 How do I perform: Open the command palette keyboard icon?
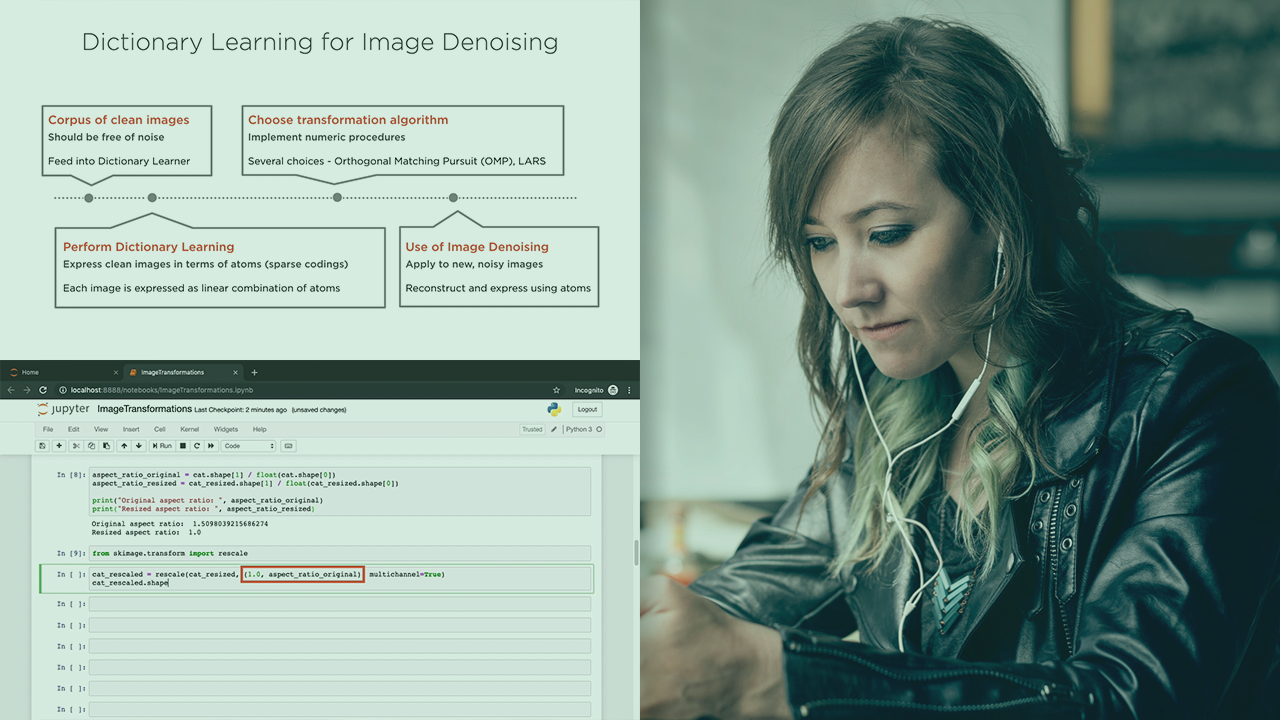289,446
